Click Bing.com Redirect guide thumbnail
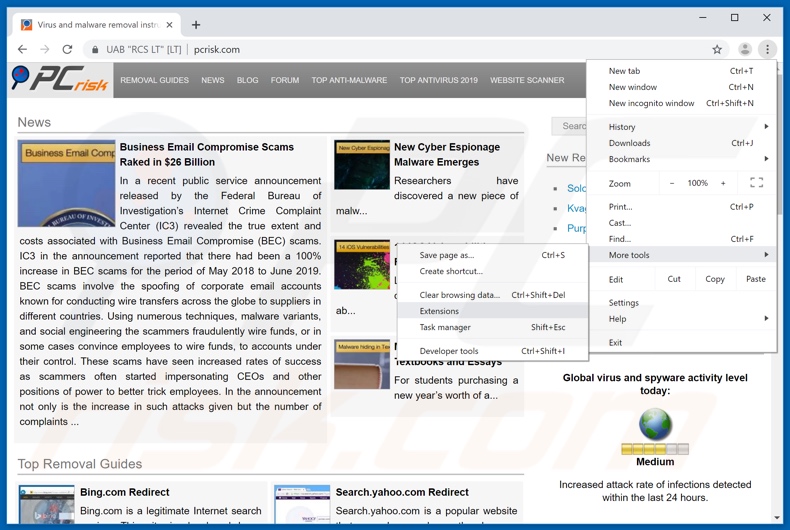Image resolution: width=790 pixels, height=530 pixels. (x=47, y=505)
